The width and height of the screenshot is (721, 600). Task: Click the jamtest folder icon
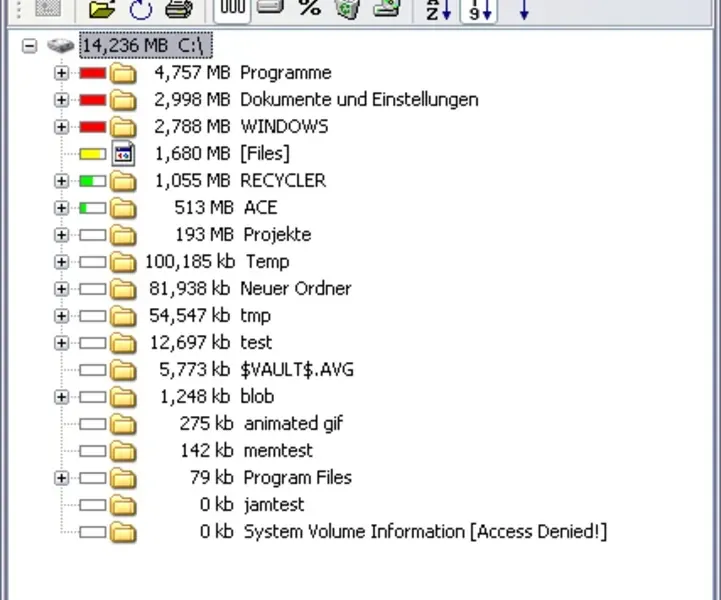click(x=123, y=505)
